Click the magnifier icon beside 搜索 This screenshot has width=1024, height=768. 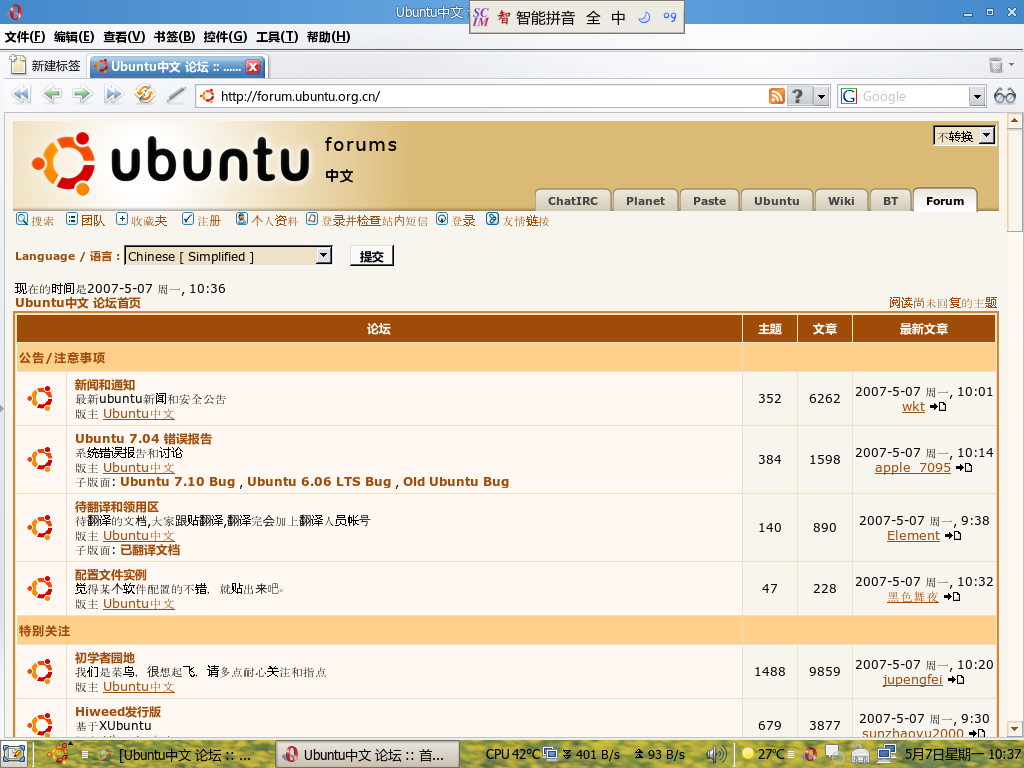[x=22, y=219]
